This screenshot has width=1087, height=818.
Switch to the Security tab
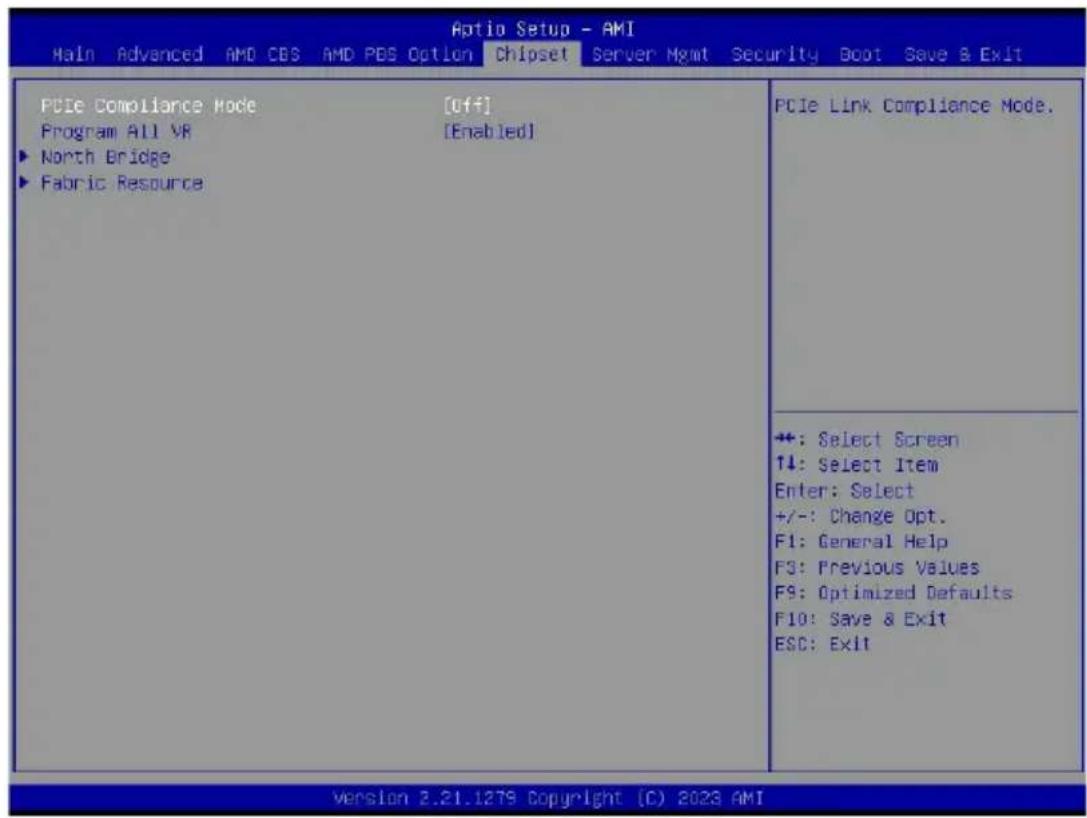(774, 54)
